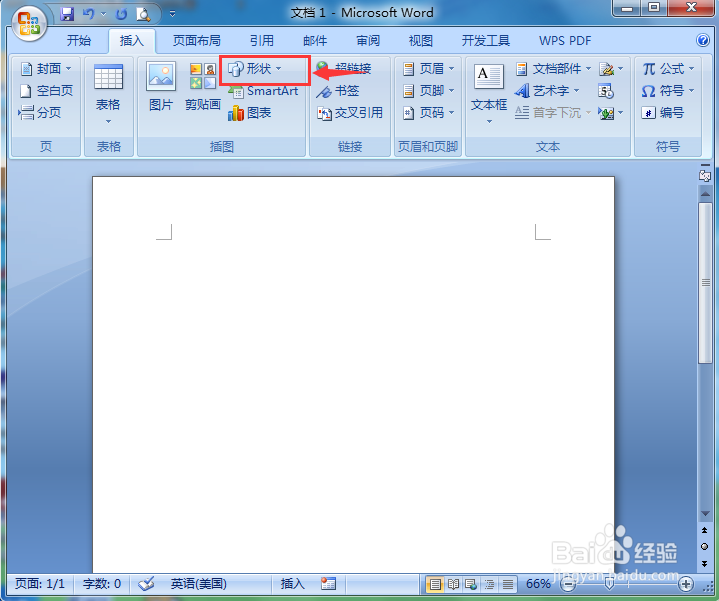Open word count via 字数: 0
This screenshot has height=601, width=719.
point(102,584)
